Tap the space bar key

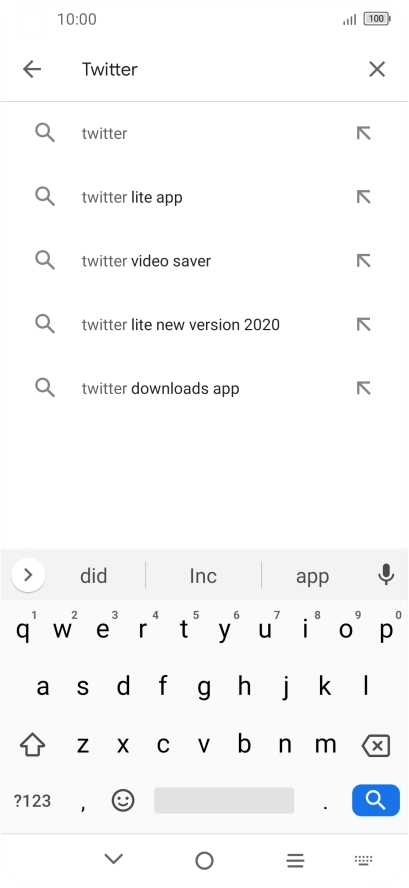tap(224, 800)
